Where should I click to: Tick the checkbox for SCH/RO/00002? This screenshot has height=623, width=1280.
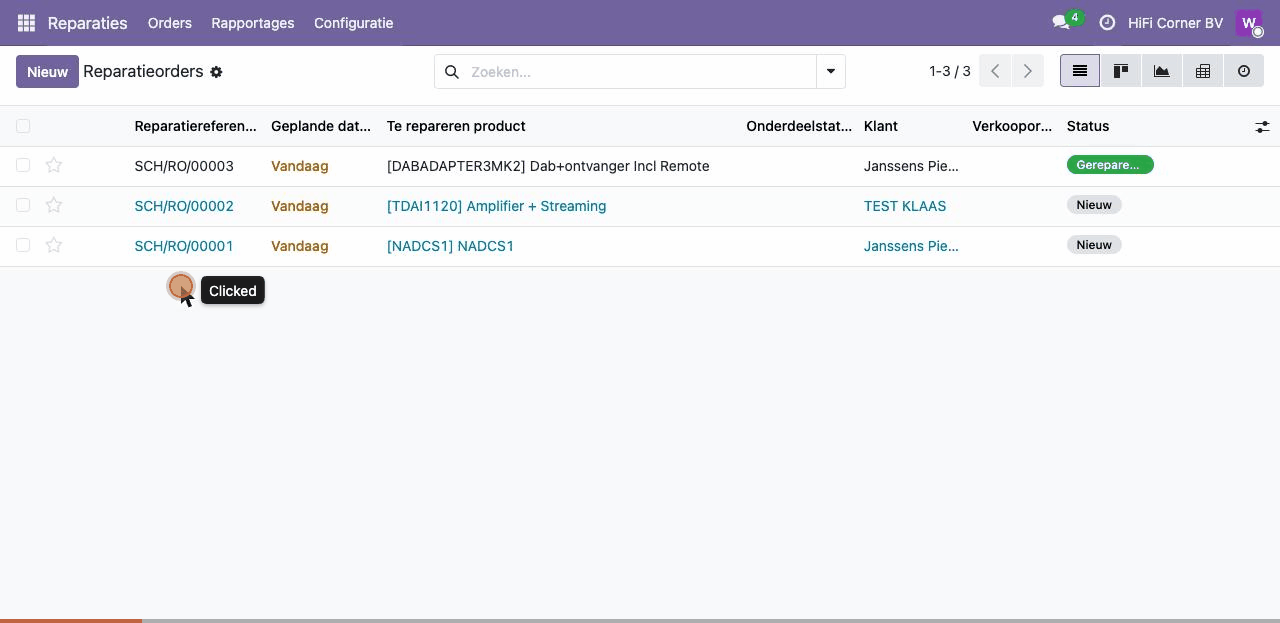[23, 205]
